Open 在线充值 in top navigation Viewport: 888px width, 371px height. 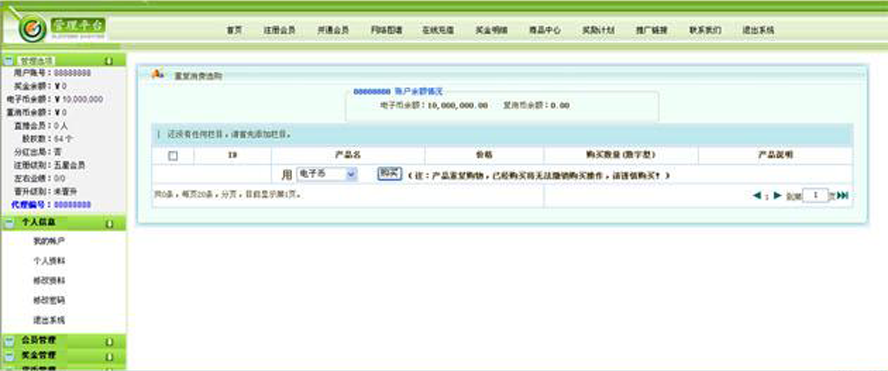click(438, 30)
